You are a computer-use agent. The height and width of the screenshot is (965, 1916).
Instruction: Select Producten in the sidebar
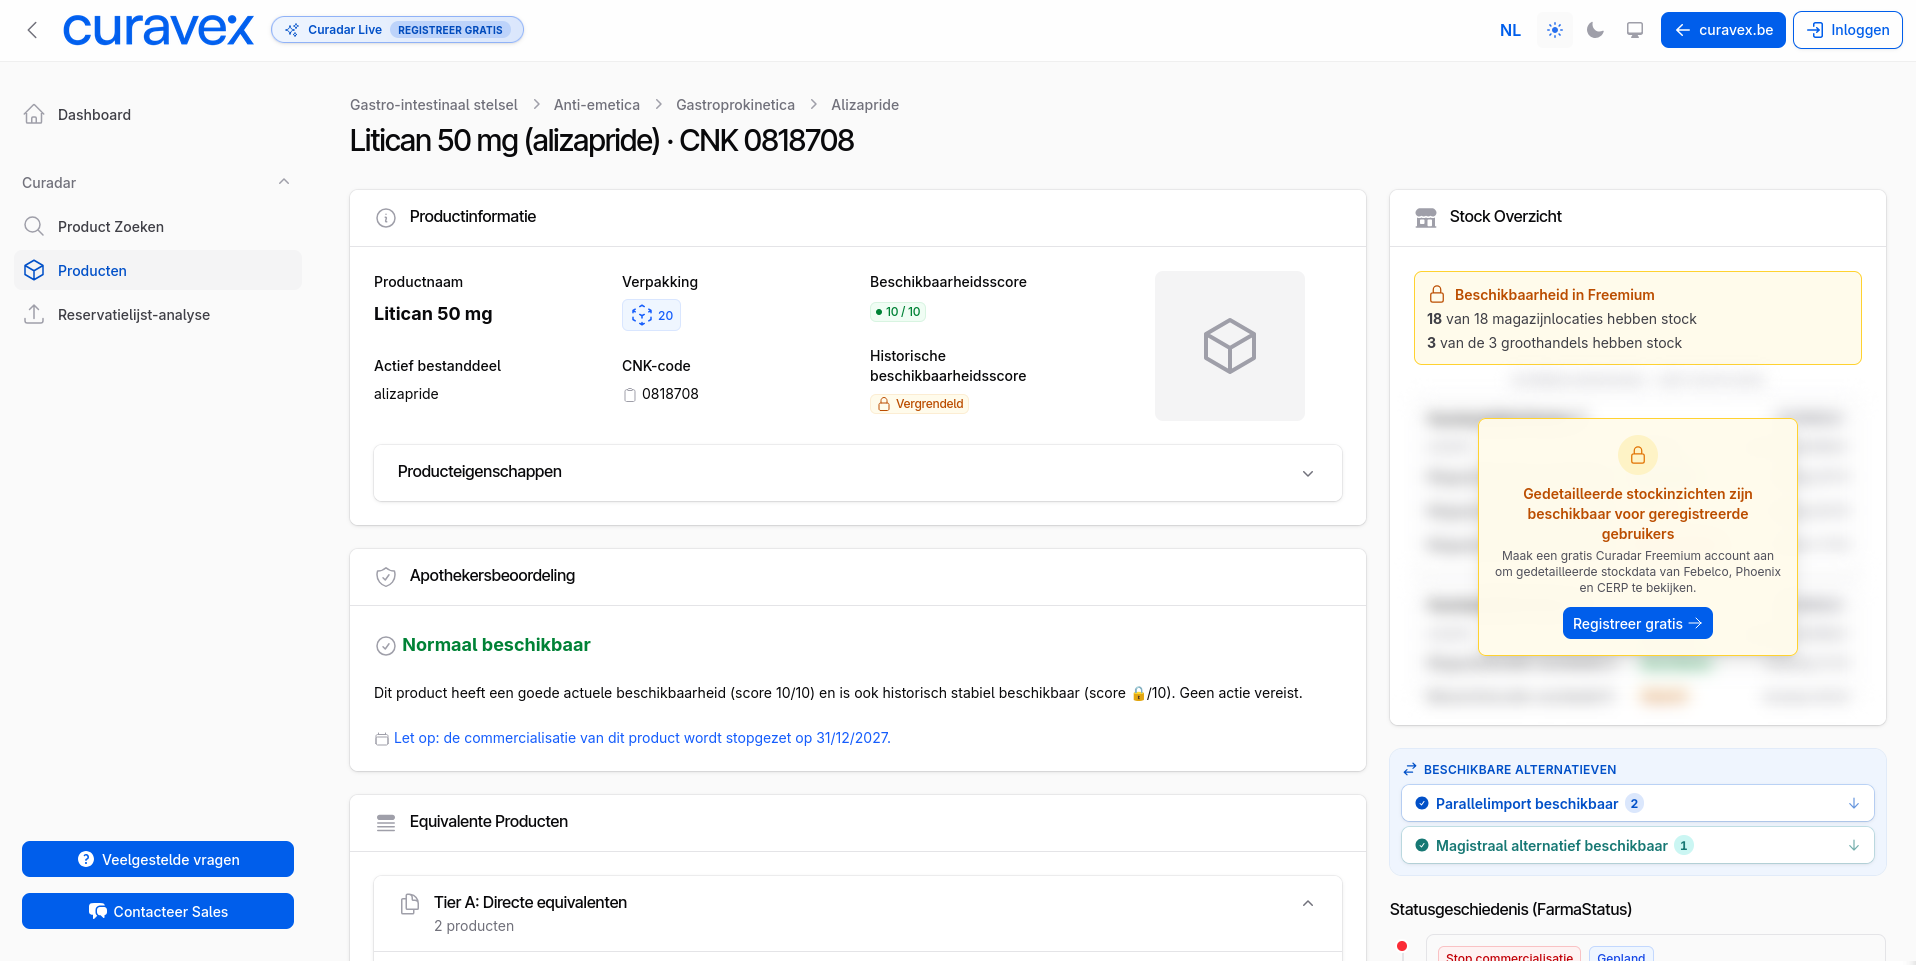coord(158,270)
